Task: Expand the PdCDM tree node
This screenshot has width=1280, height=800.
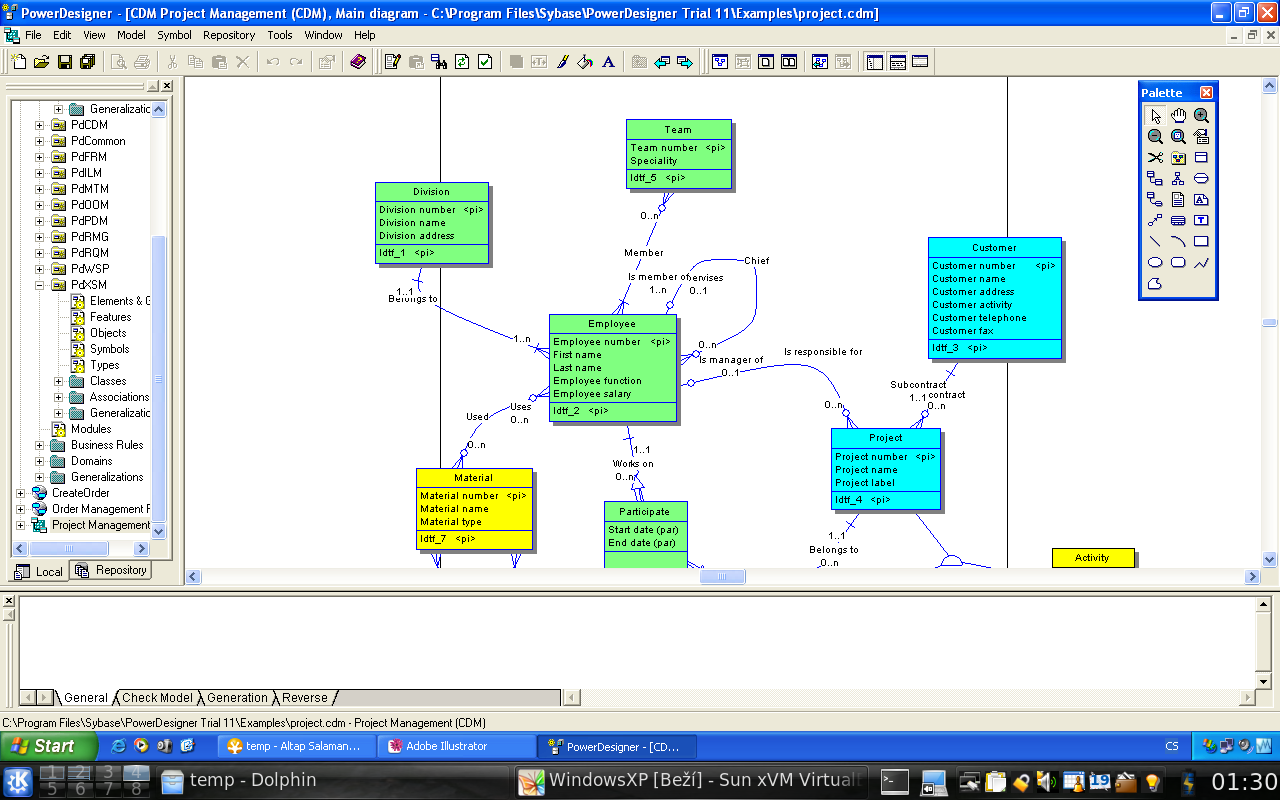Action: click(x=40, y=125)
